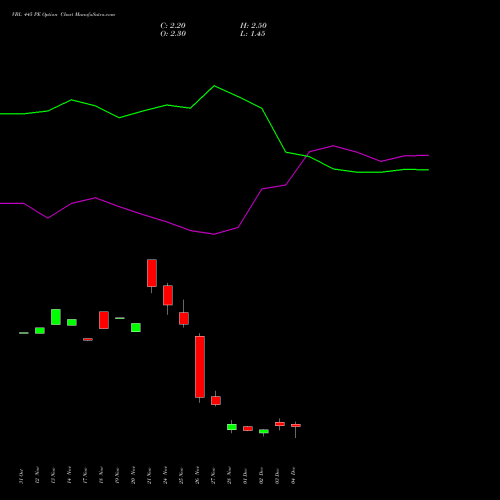Screen dimensions: 500x500
Task: Click the "01 Dec" date axis label
Action: 245,476
